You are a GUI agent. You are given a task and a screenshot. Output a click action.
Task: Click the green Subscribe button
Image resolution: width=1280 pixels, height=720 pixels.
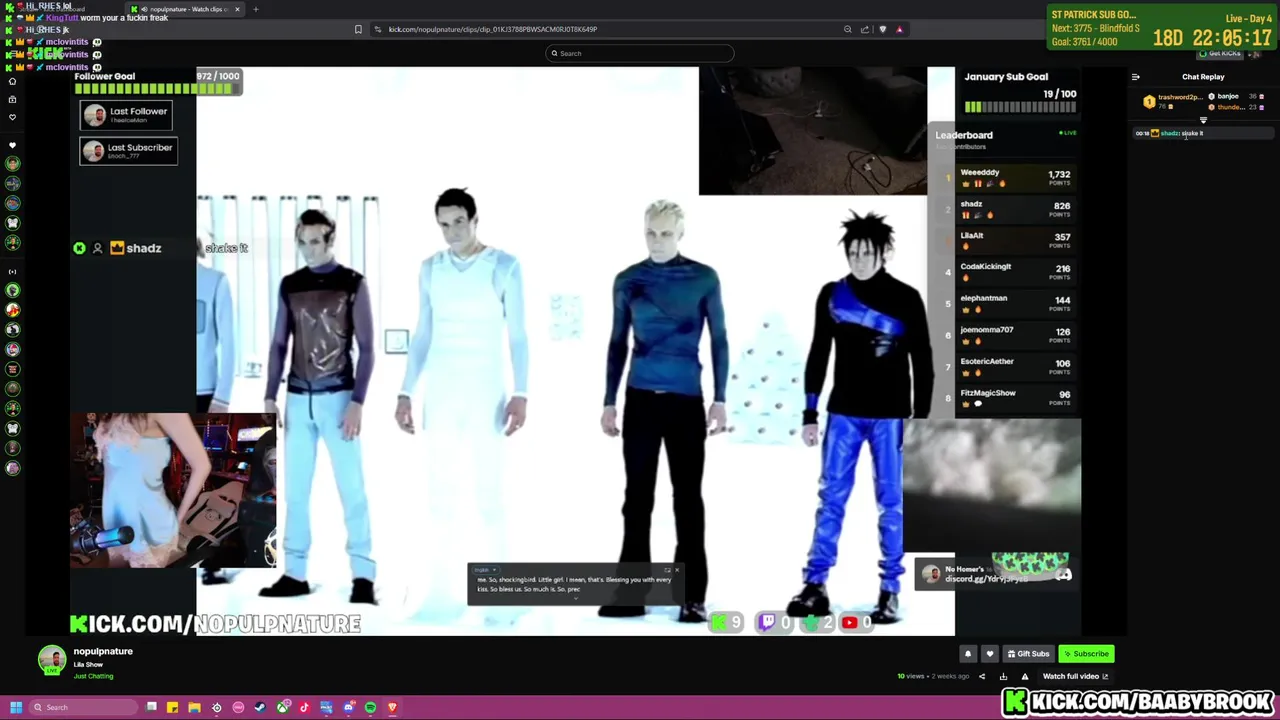point(1086,654)
